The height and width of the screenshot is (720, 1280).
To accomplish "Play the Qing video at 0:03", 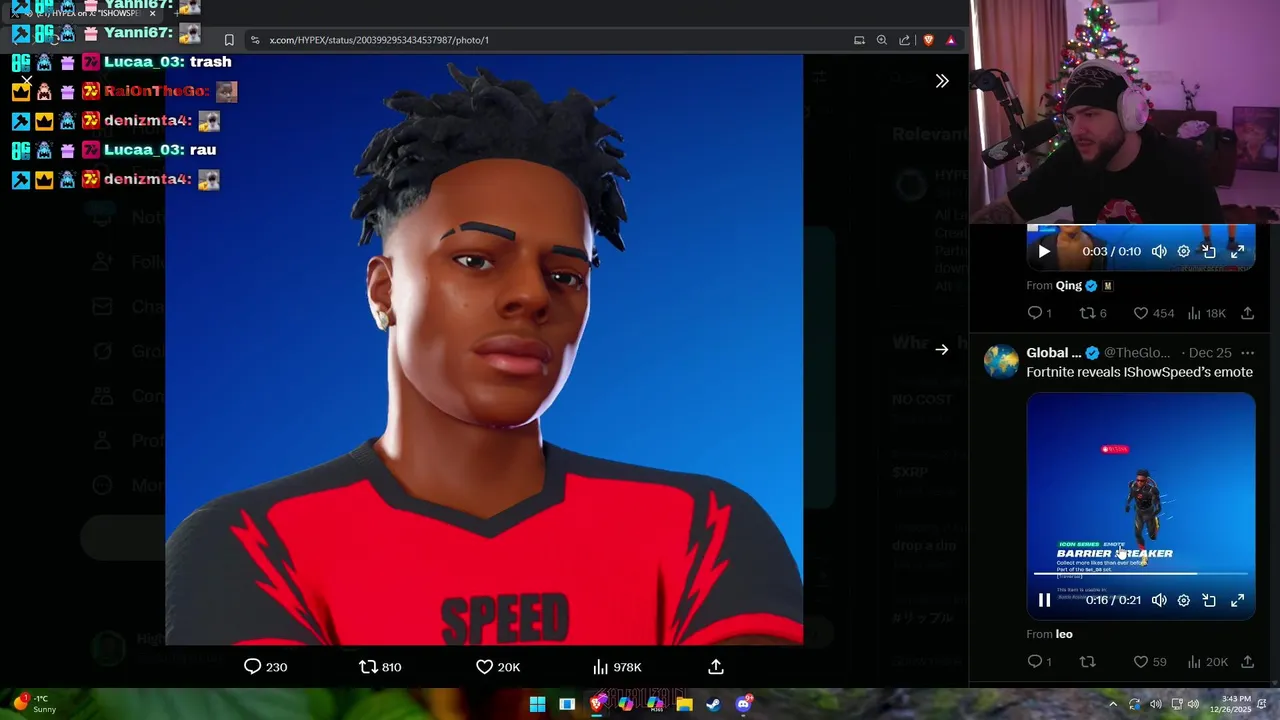I will point(1044,252).
